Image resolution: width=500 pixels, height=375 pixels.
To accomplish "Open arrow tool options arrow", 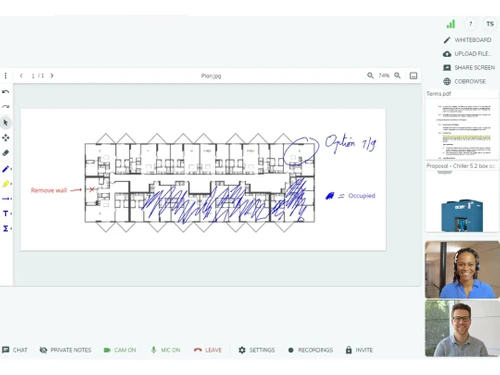I will point(11,199).
